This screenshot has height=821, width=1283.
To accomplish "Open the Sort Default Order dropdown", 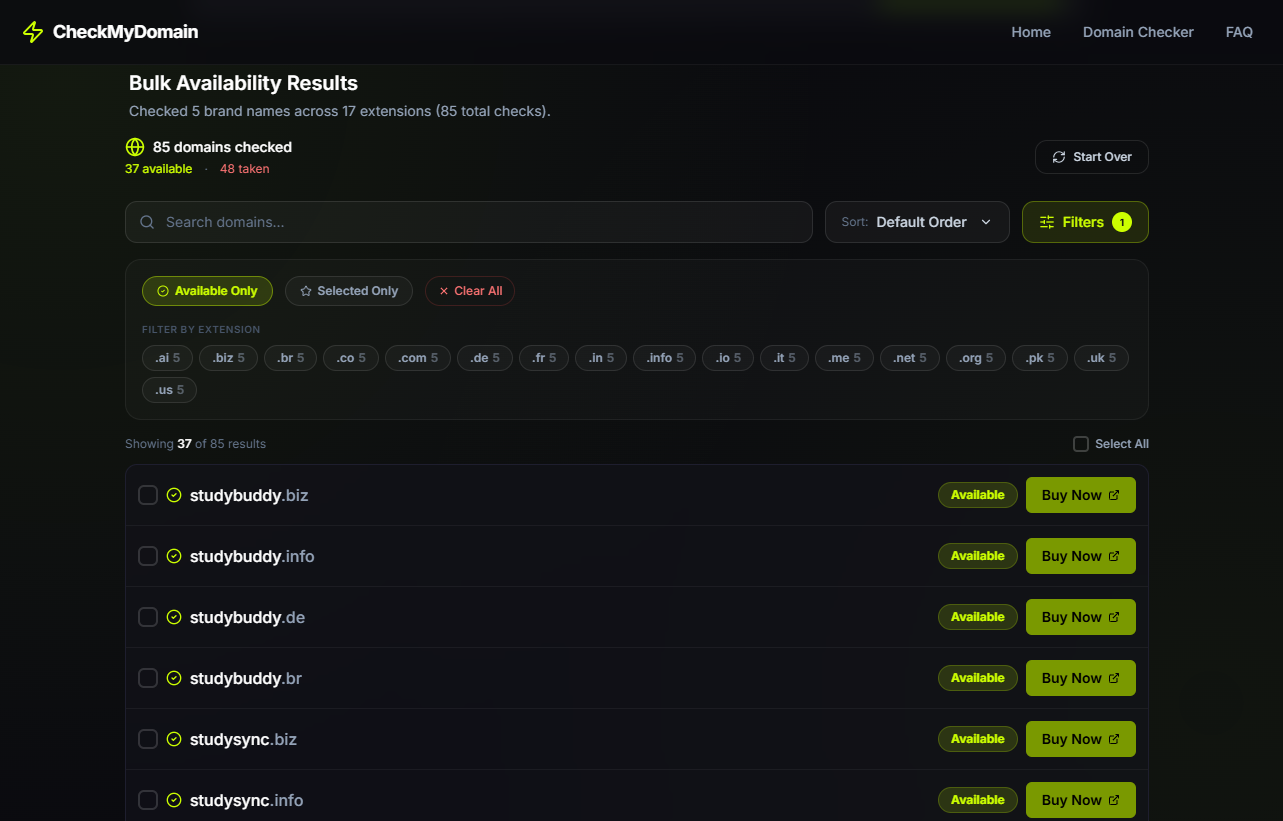I will (x=917, y=222).
